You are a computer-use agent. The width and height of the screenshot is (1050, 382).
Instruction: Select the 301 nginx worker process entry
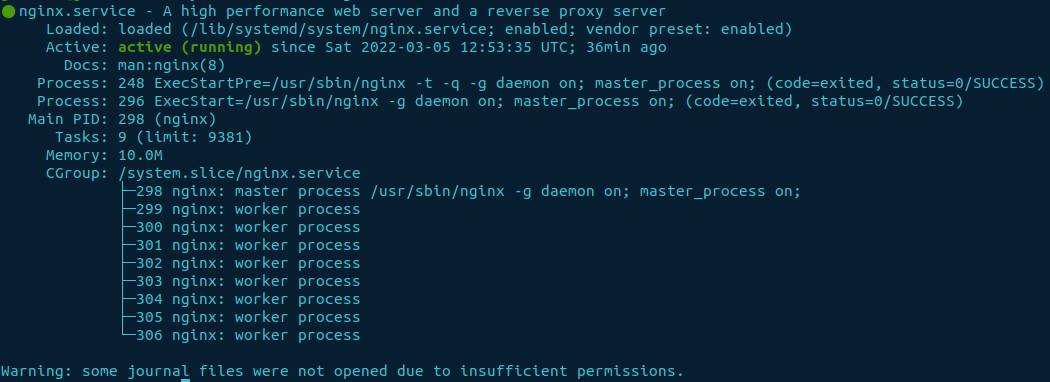pos(248,246)
